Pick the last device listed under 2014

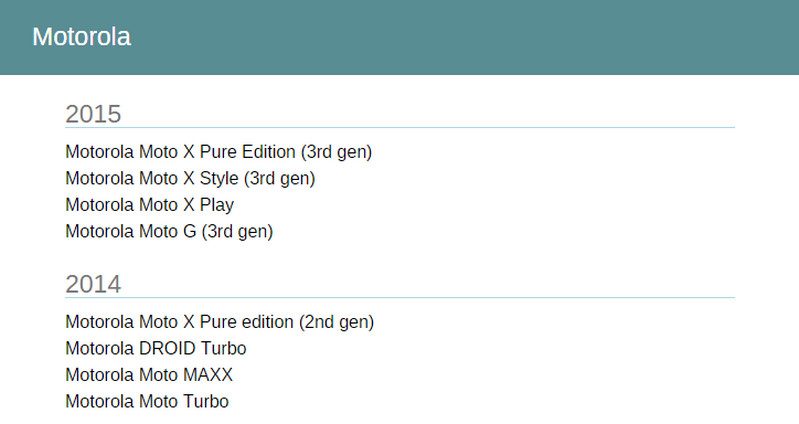point(147,401)
